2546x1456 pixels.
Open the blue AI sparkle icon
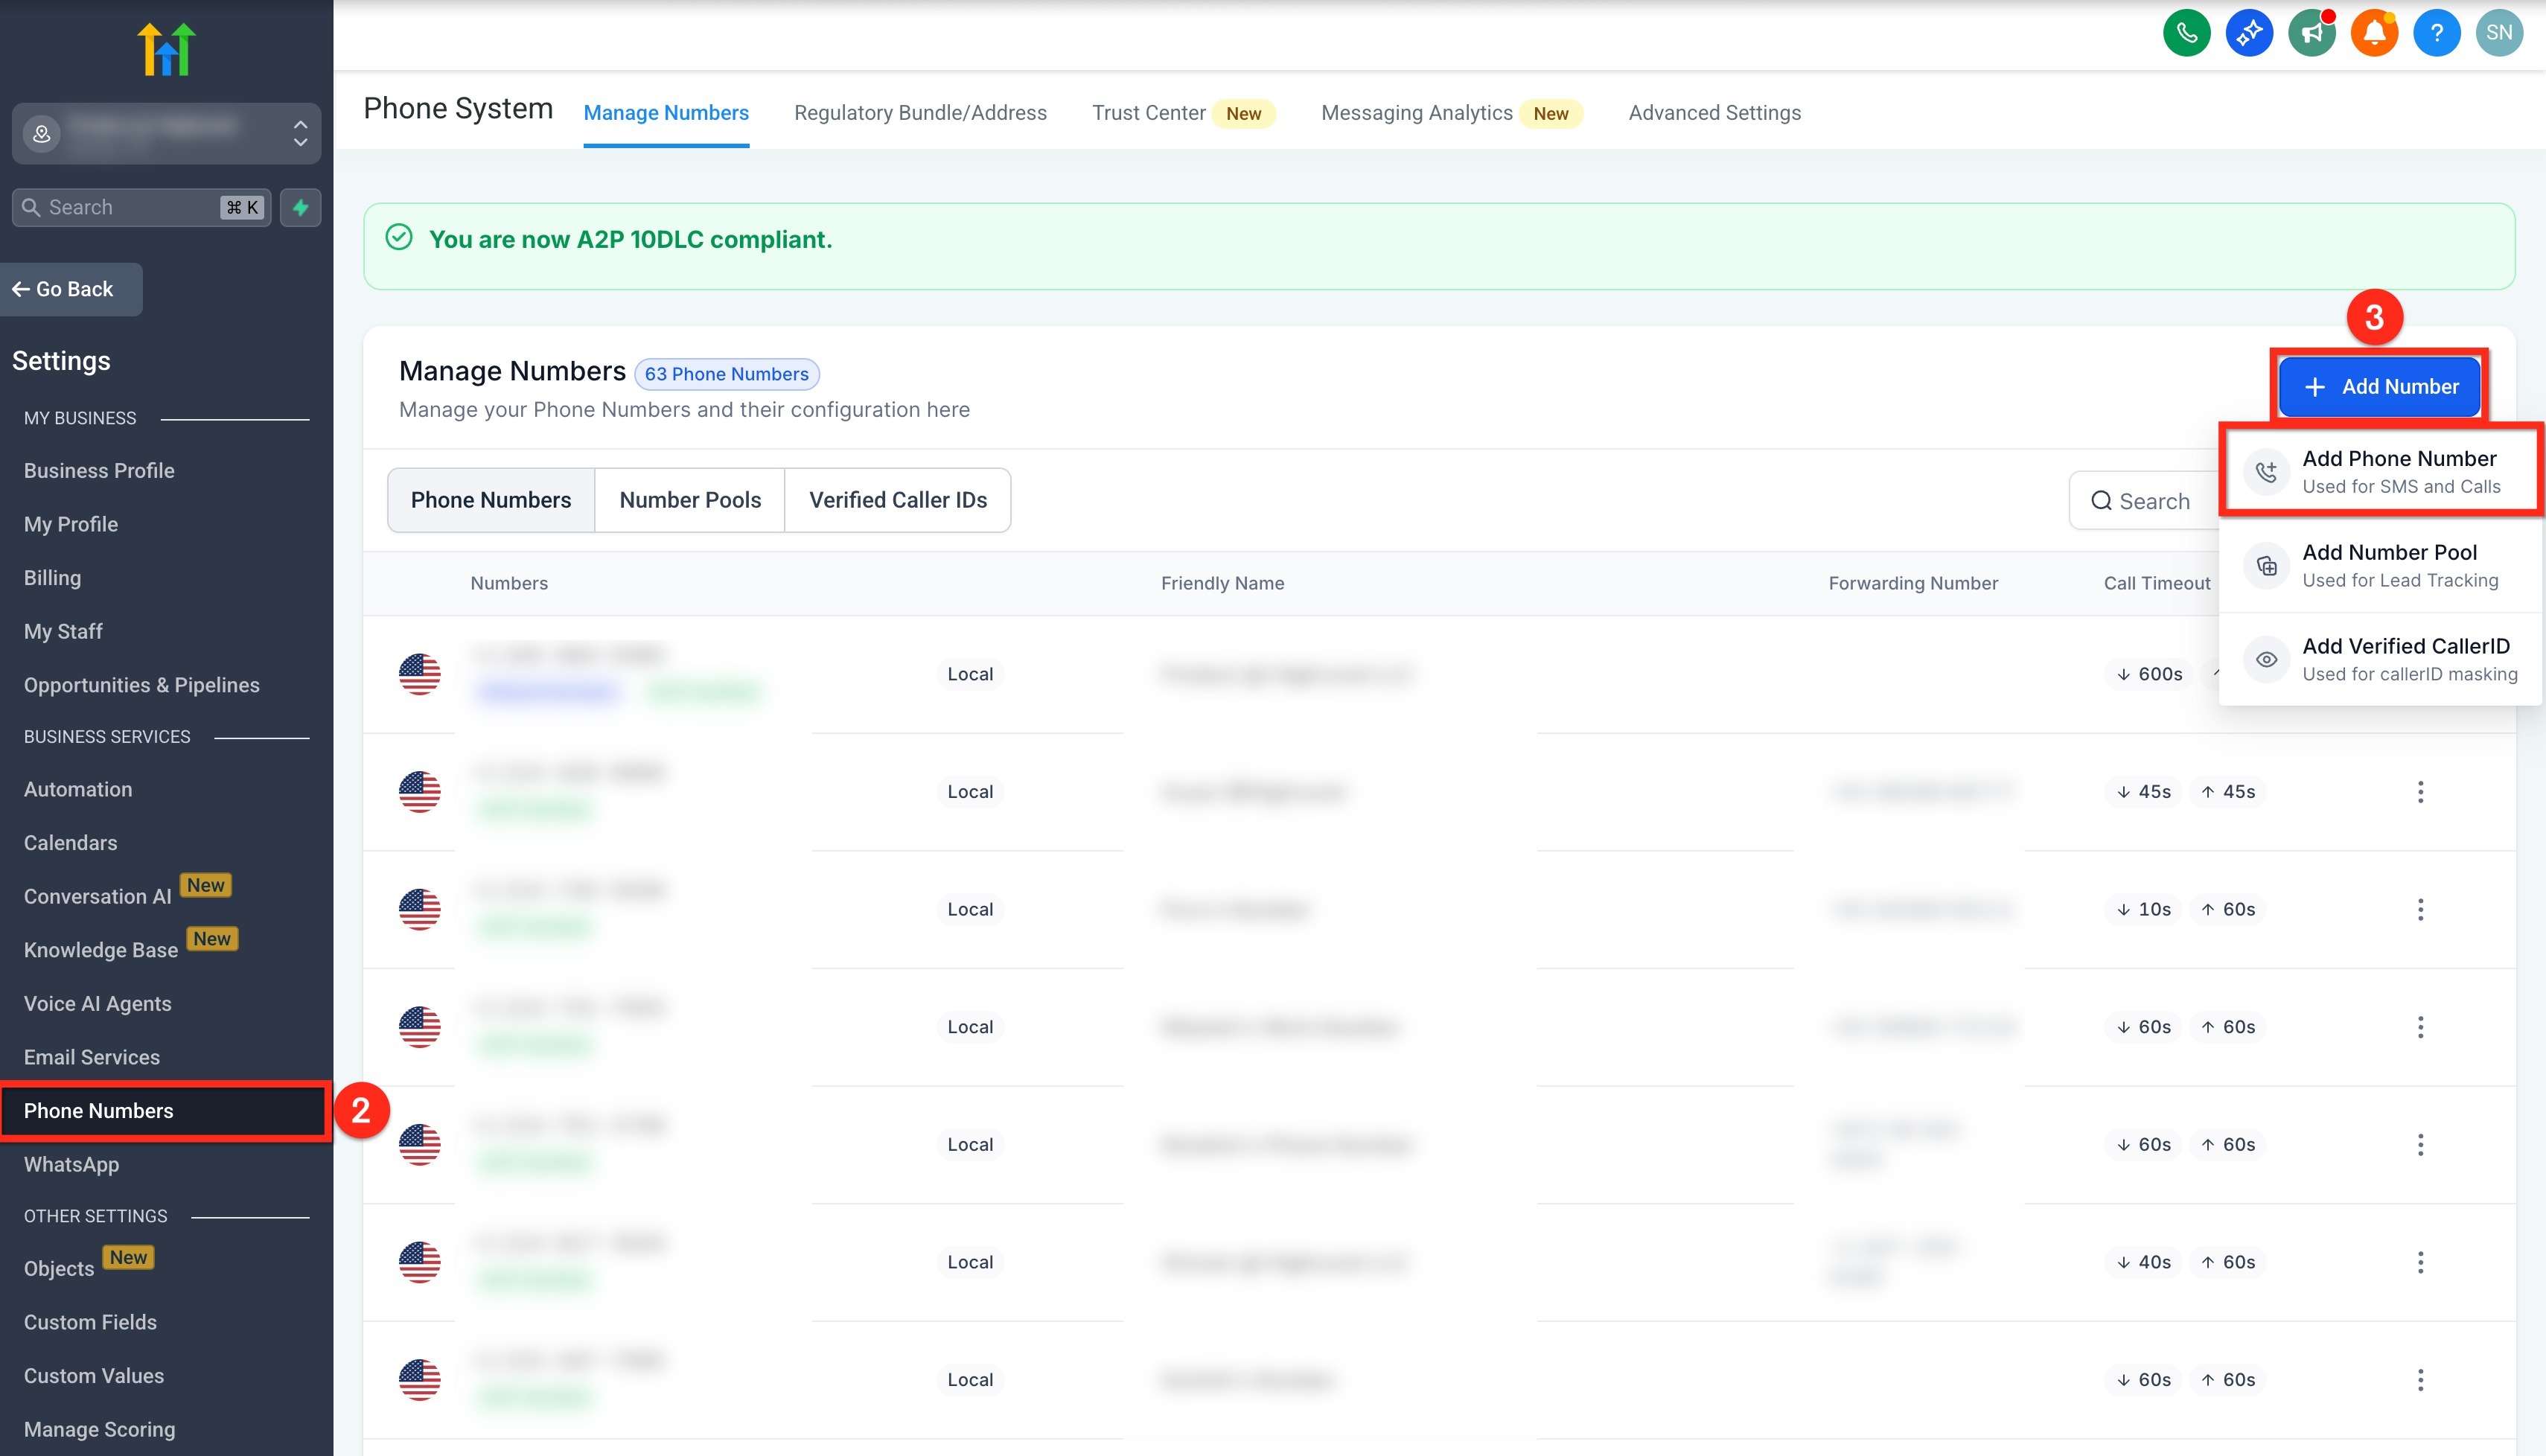tap(2248, 33)
